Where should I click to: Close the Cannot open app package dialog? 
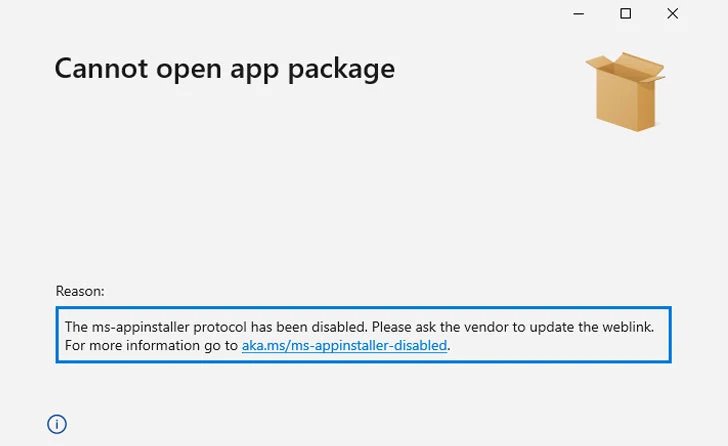(x=672, y=13)
